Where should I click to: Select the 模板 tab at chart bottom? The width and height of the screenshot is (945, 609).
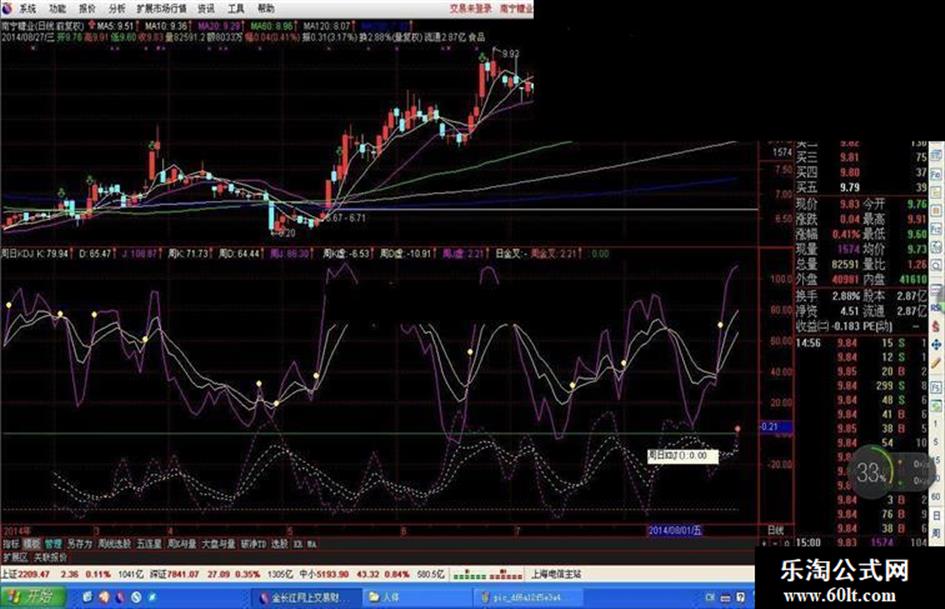pos(32,543)
